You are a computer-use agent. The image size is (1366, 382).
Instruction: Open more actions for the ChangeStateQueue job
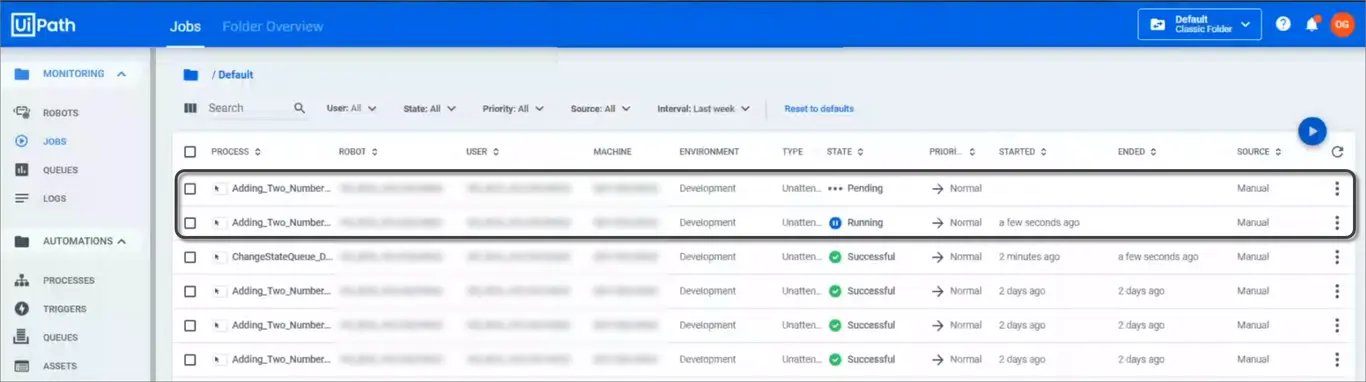pos(1337,257)
